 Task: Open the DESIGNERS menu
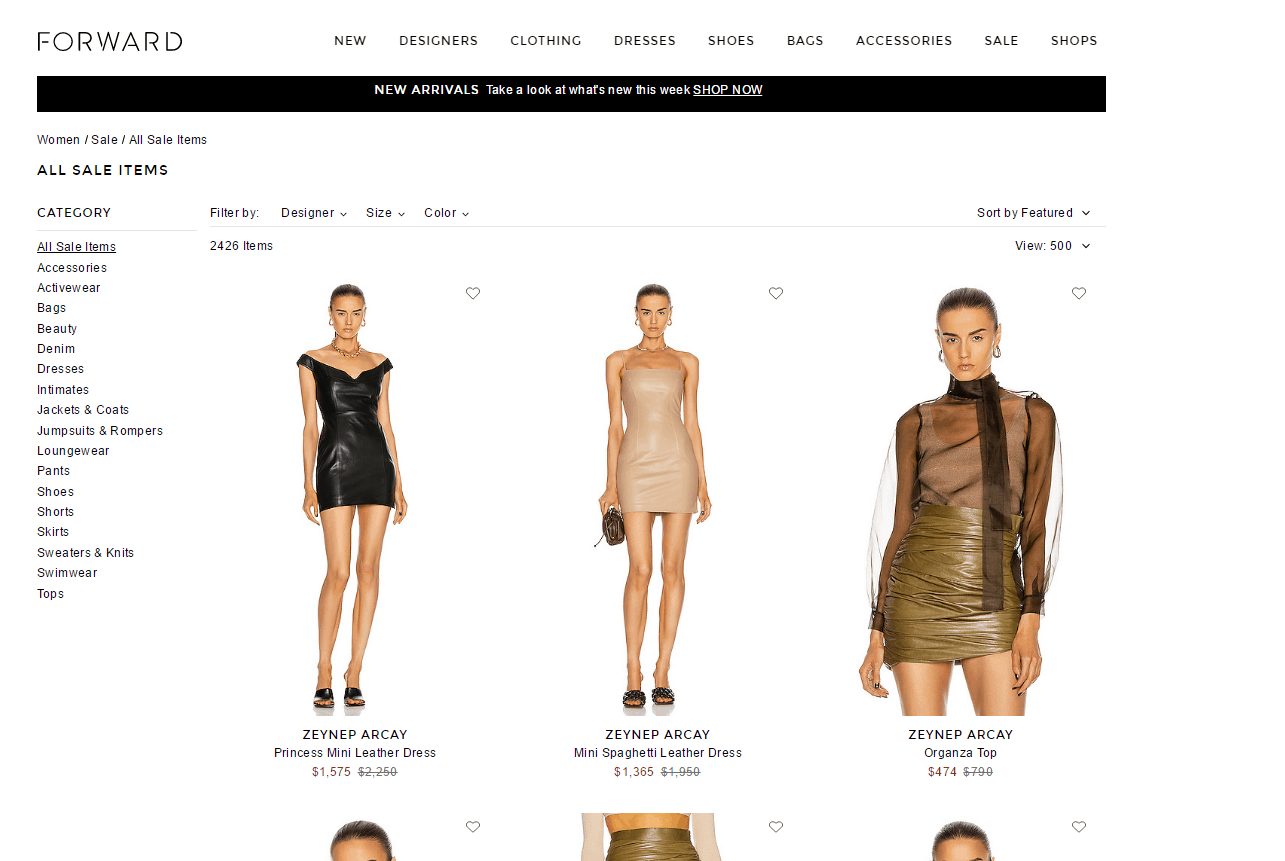pyautogui.click(x=438, y=41)
